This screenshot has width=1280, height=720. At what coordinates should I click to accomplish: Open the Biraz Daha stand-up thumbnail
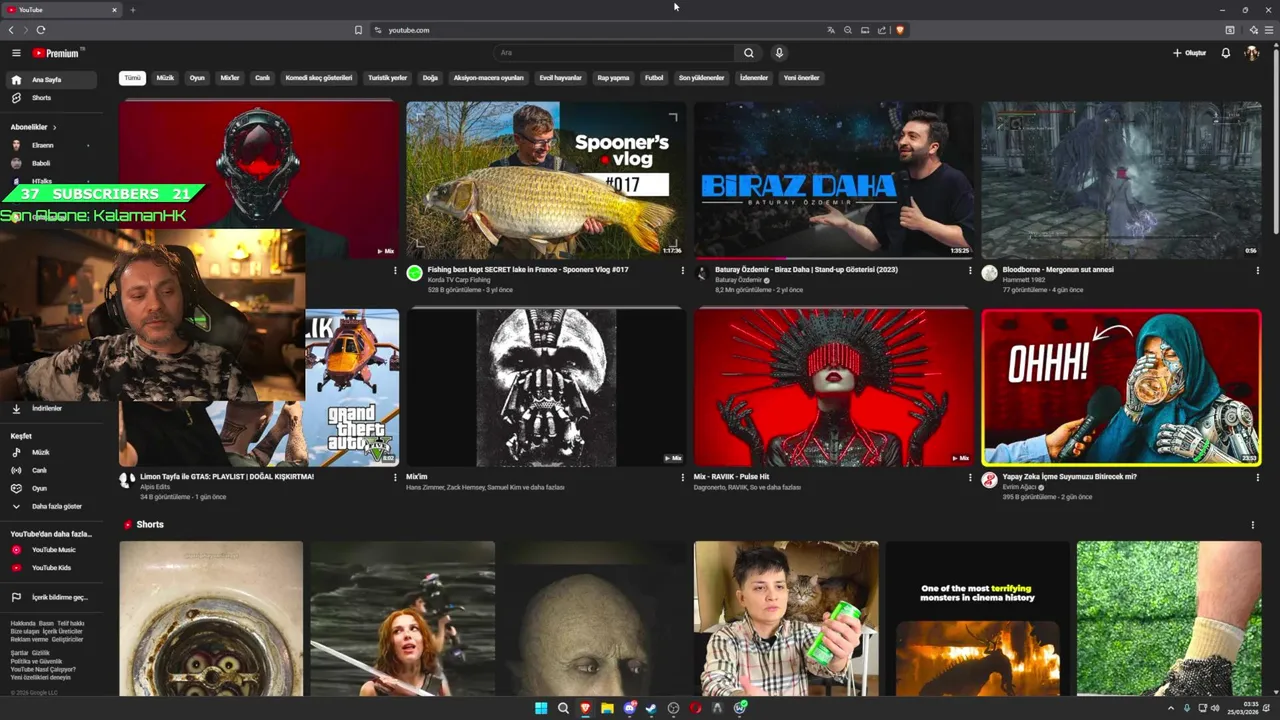click(x=833, y=180)
